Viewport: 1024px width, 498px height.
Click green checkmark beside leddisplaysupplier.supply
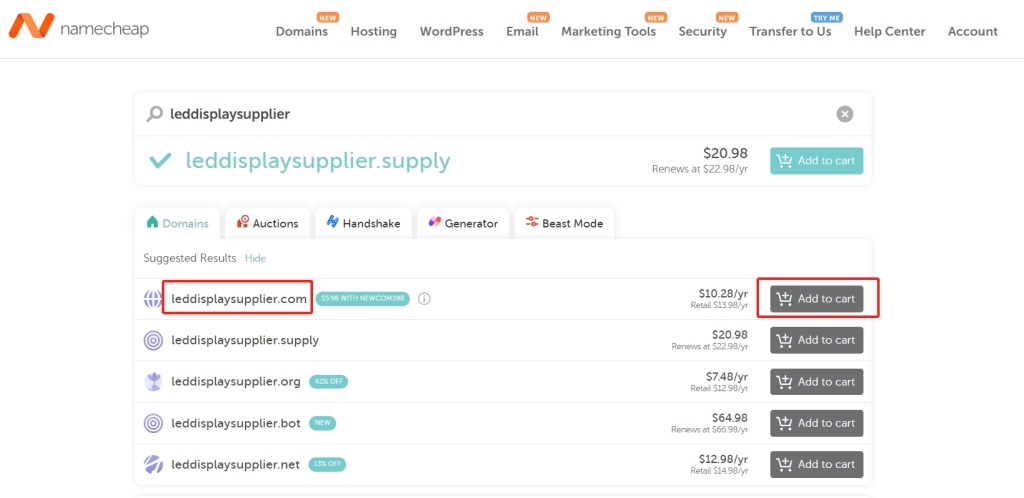coord(159,161)
